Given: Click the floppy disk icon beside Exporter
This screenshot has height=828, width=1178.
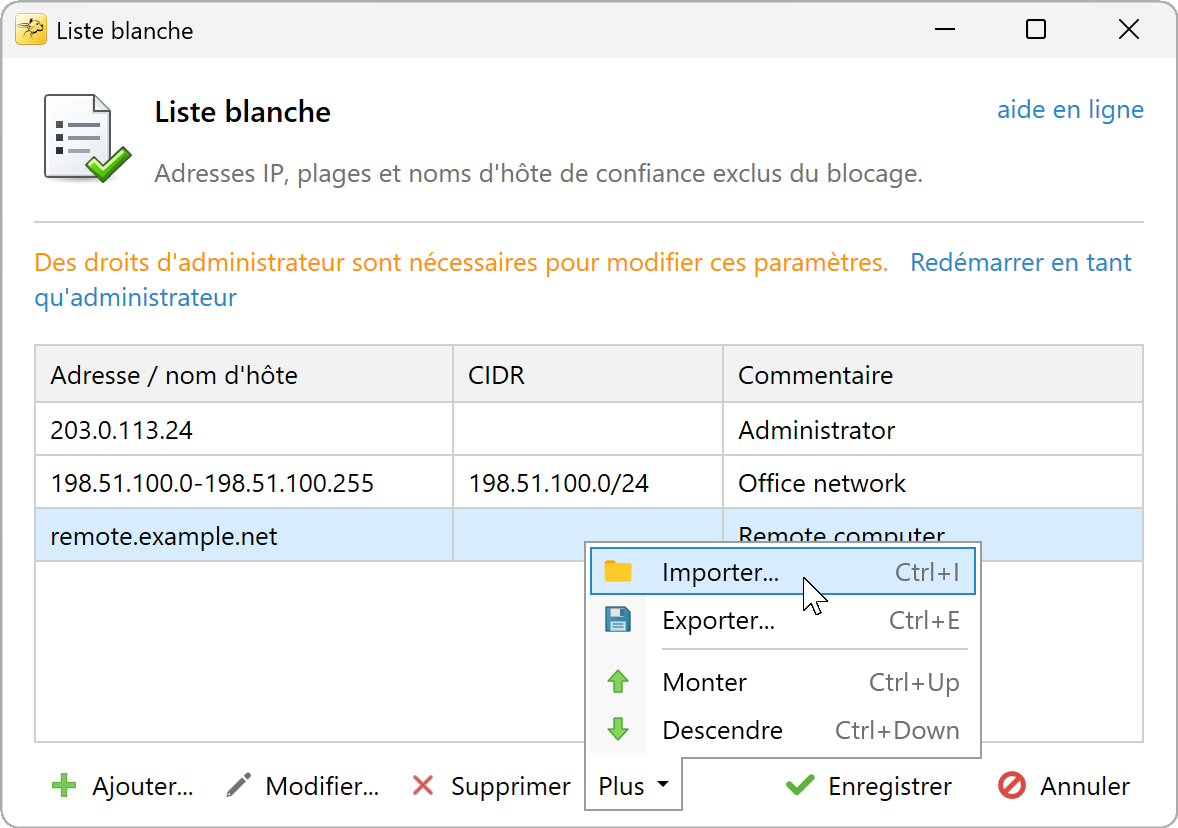Looking at the screenshot, I should pos(618,620).
